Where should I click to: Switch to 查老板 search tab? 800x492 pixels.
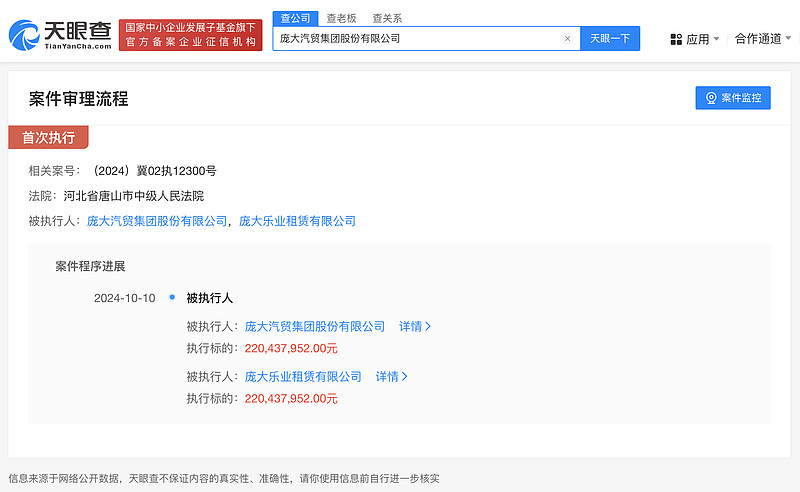coord(341,18)
